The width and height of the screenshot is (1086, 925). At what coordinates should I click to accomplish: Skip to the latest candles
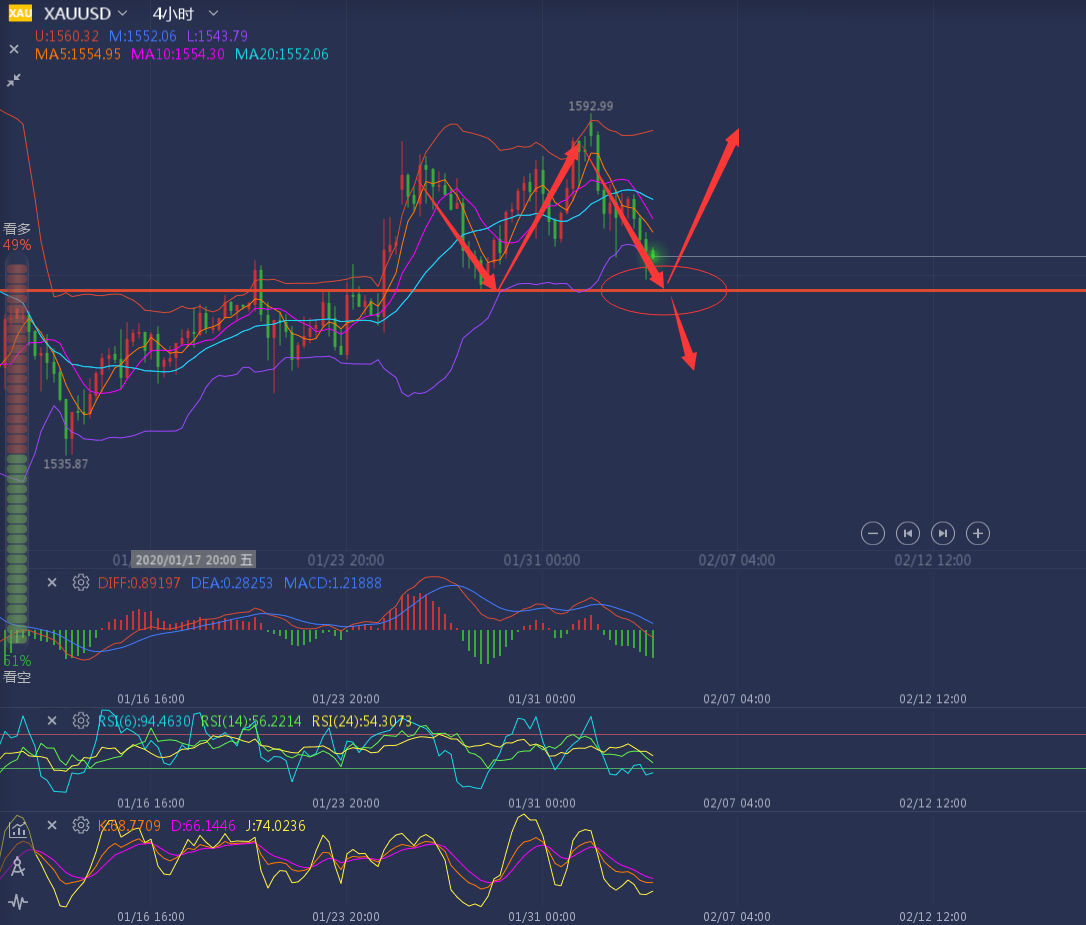[942, 533]
